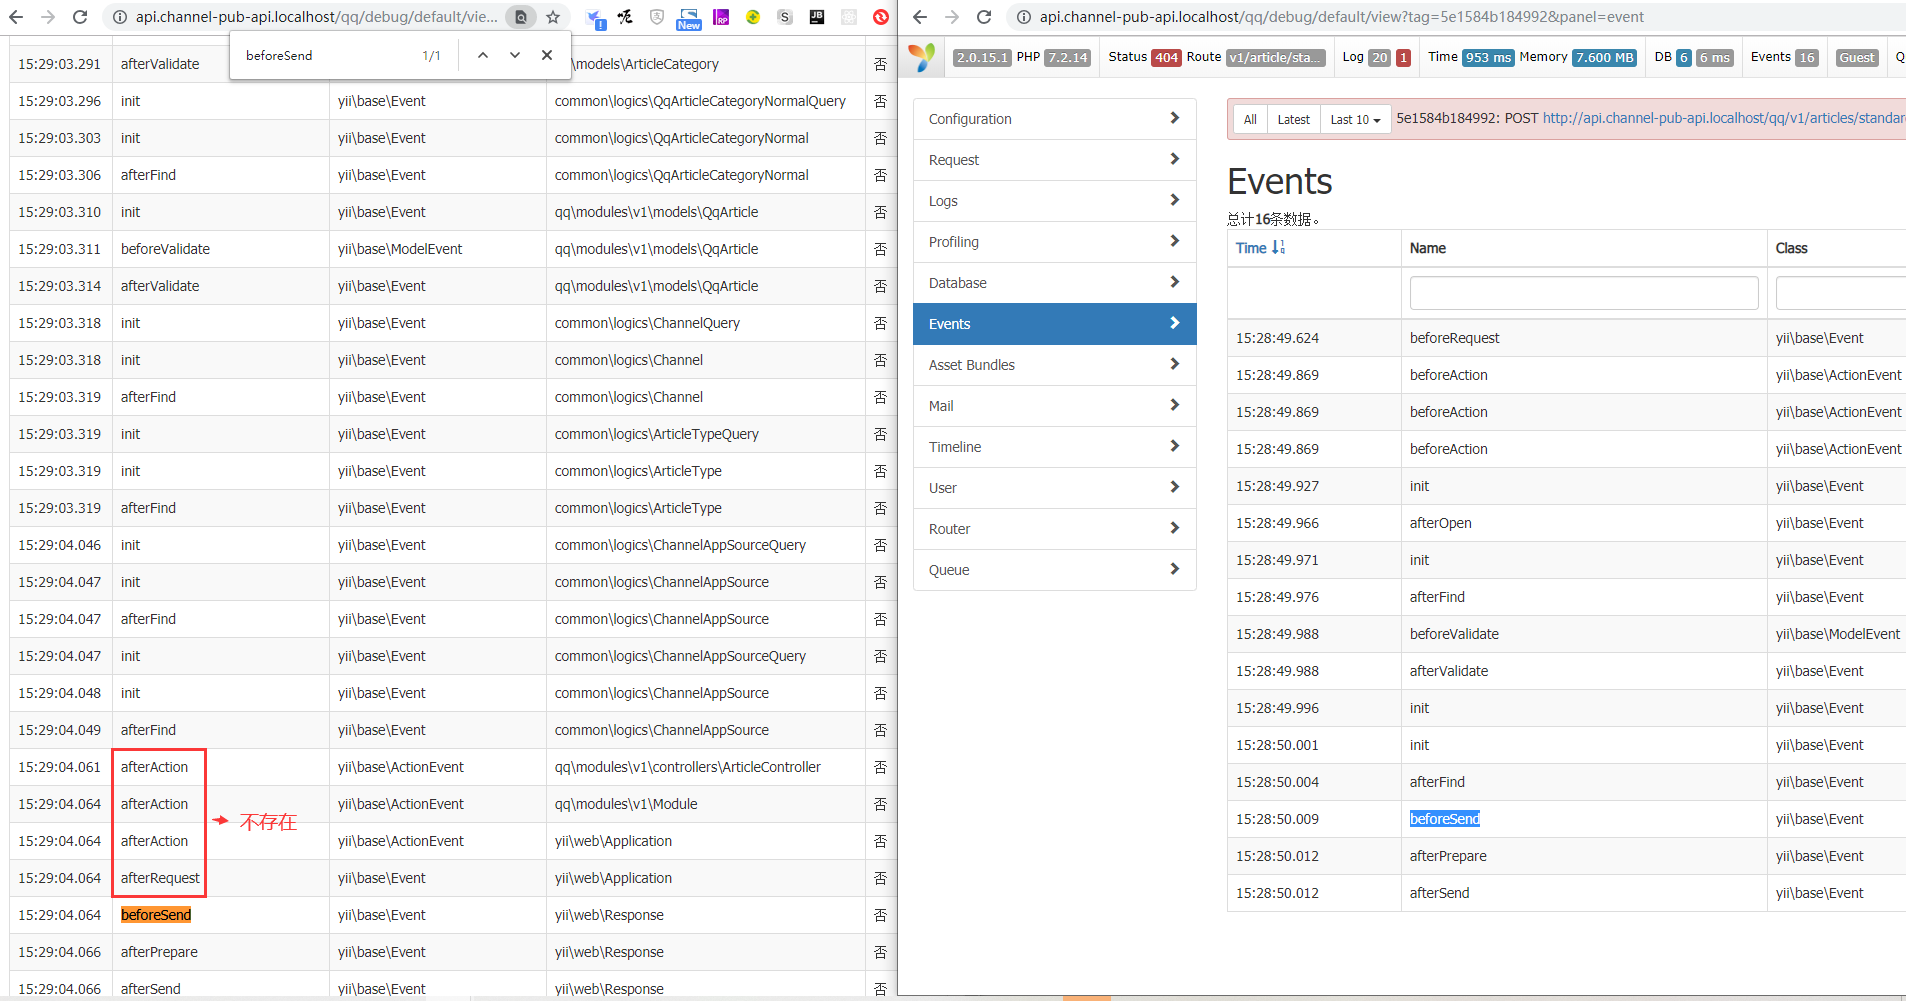
Task: Click the Latest request button
Action: [x=1293, y=119]
